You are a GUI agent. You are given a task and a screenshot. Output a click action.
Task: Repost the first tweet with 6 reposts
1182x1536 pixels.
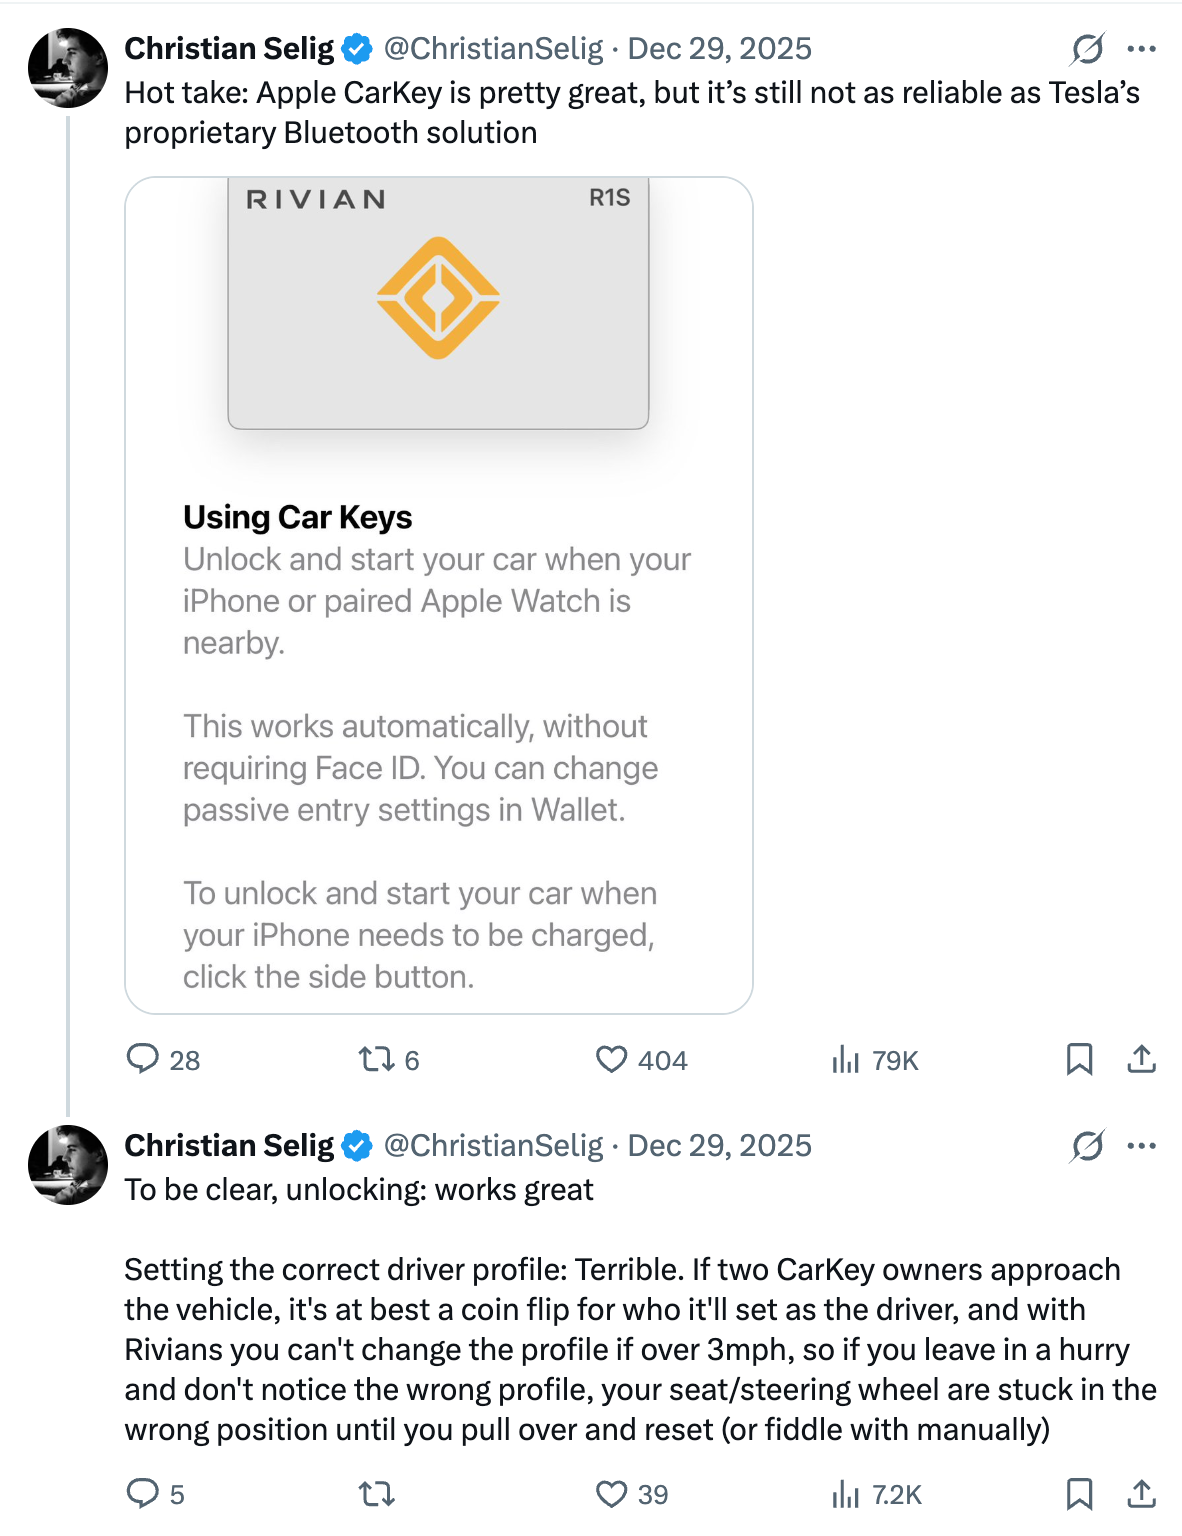(389, 1059)
